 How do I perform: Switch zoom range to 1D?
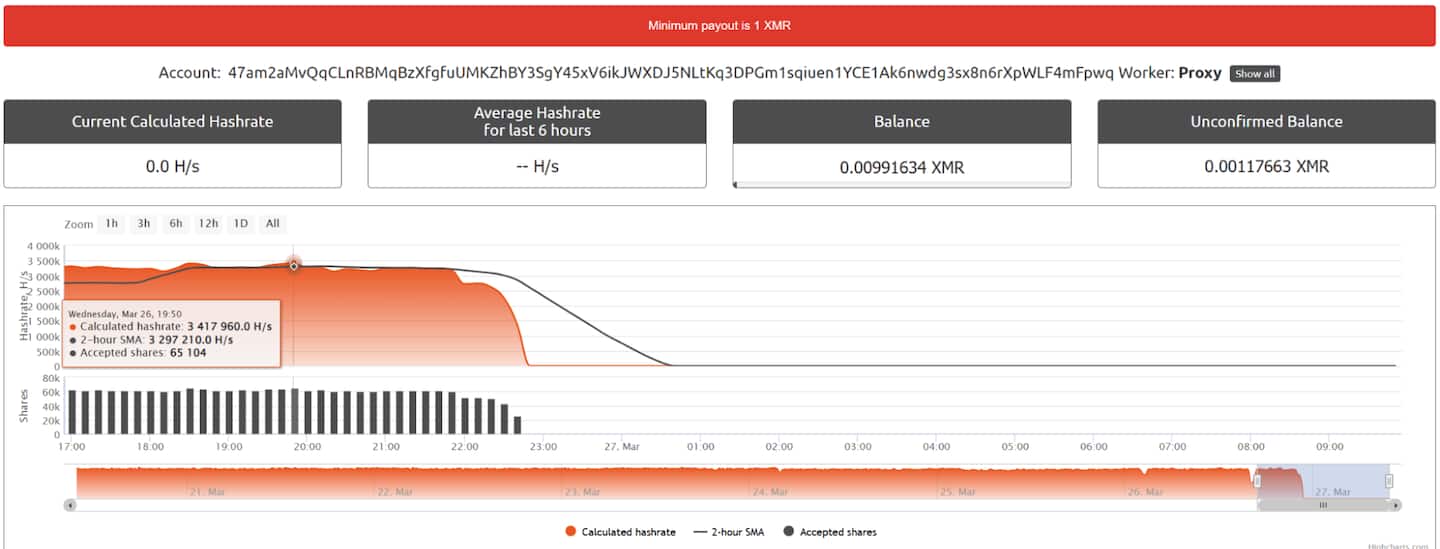pos(241,224)
